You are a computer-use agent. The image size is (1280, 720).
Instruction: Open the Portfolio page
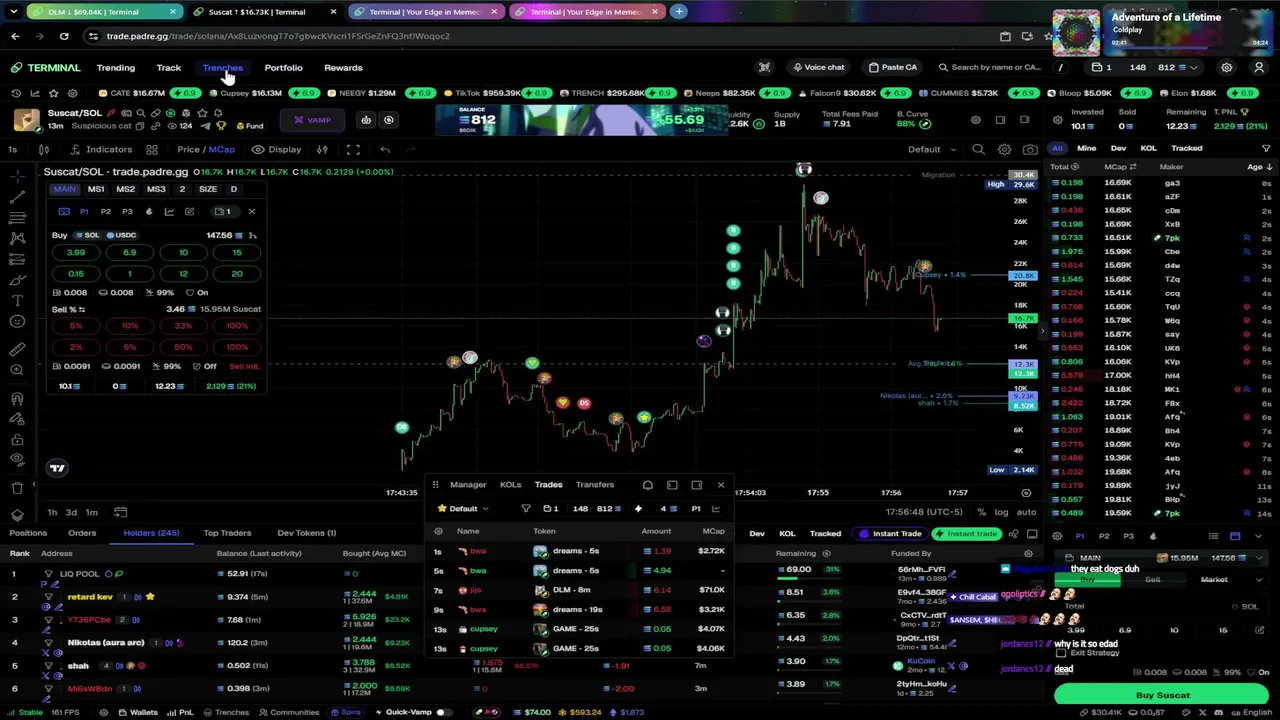click(283, 68)
